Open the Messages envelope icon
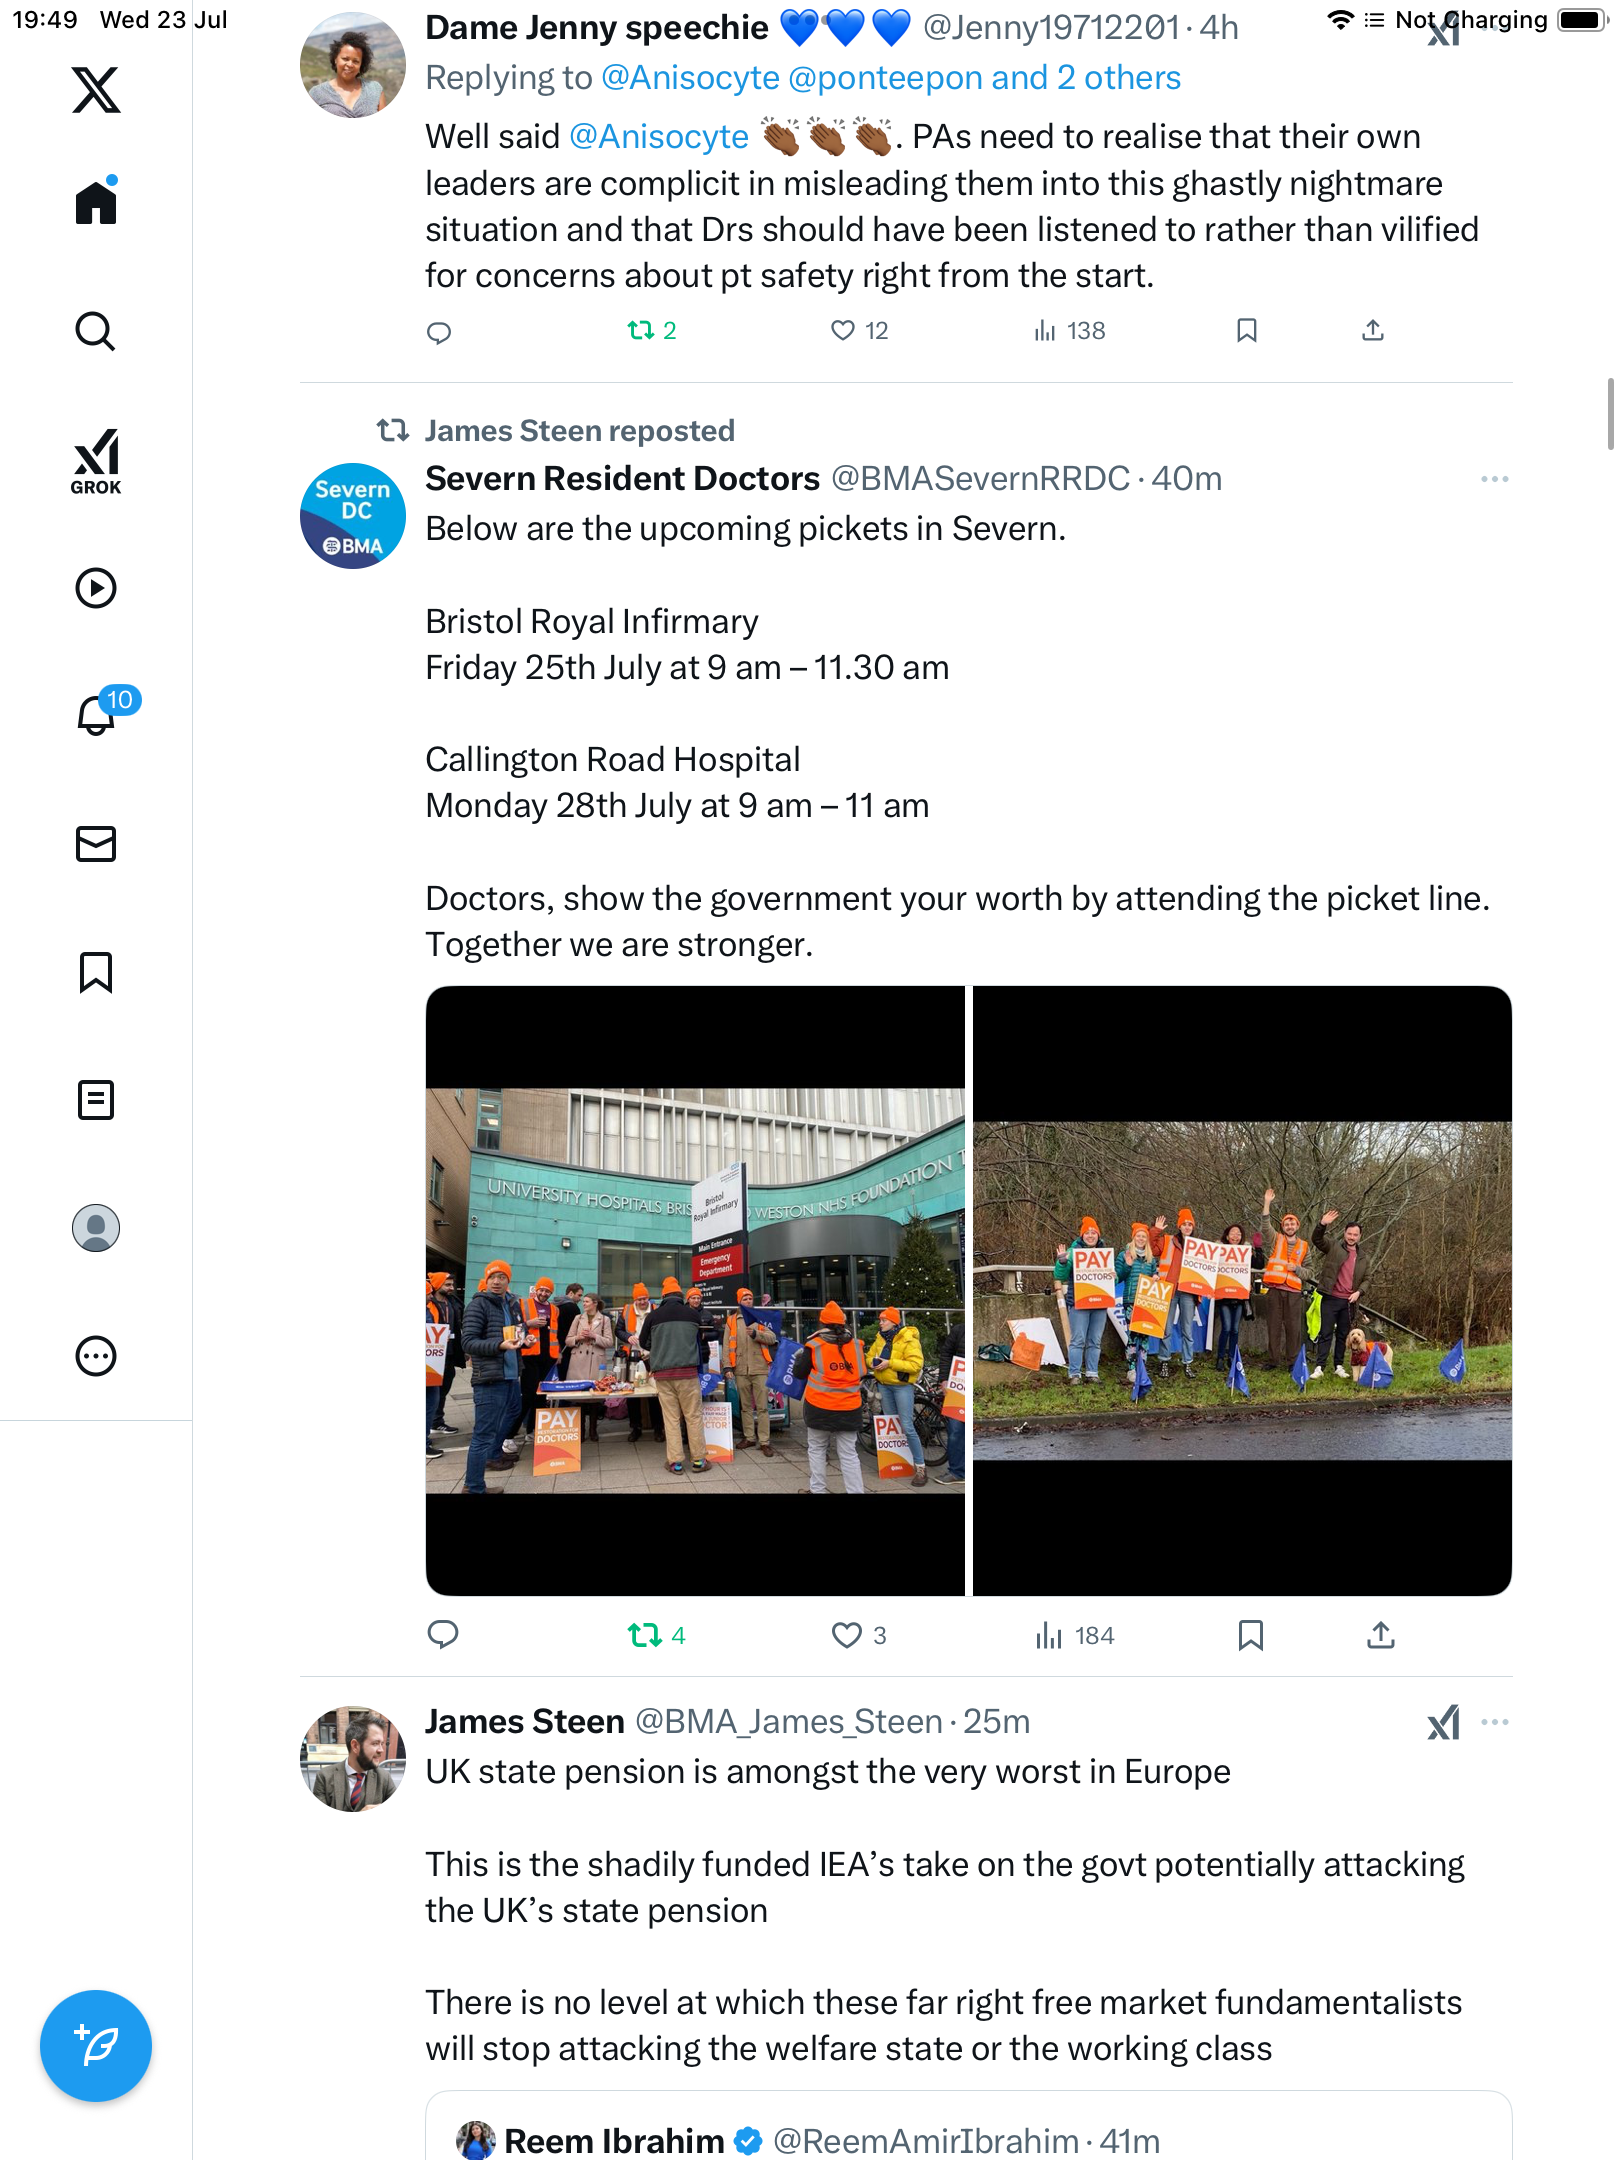 tap(96, 844)
